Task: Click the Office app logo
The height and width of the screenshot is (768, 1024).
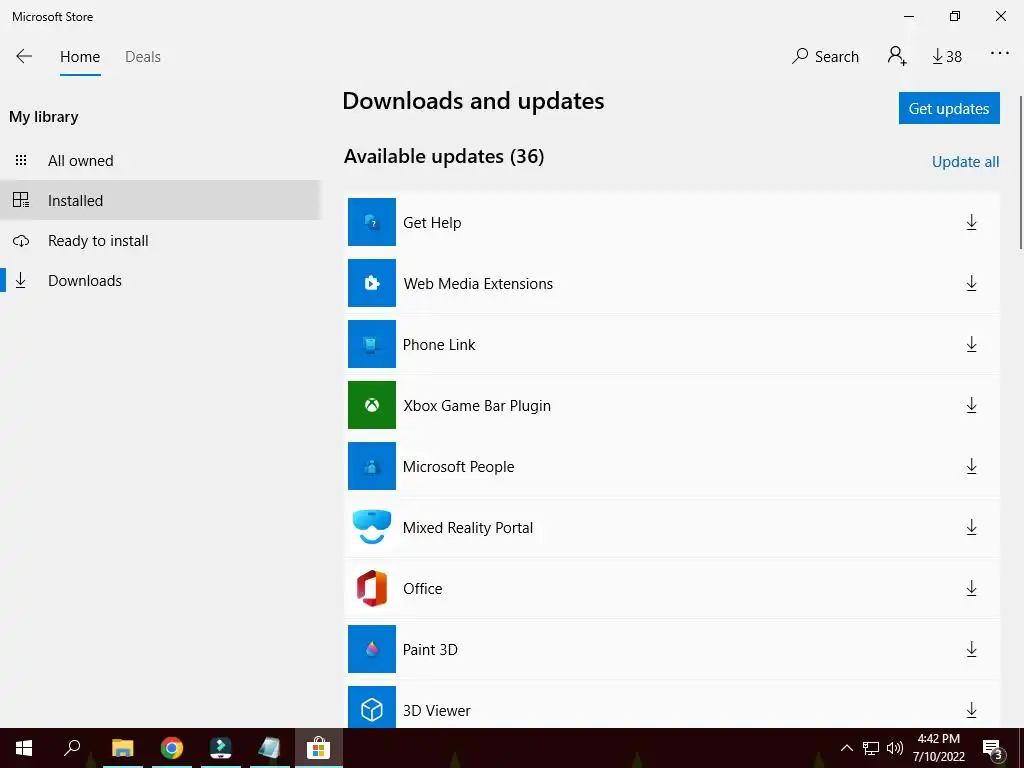Action: click(x=372, y=588)
